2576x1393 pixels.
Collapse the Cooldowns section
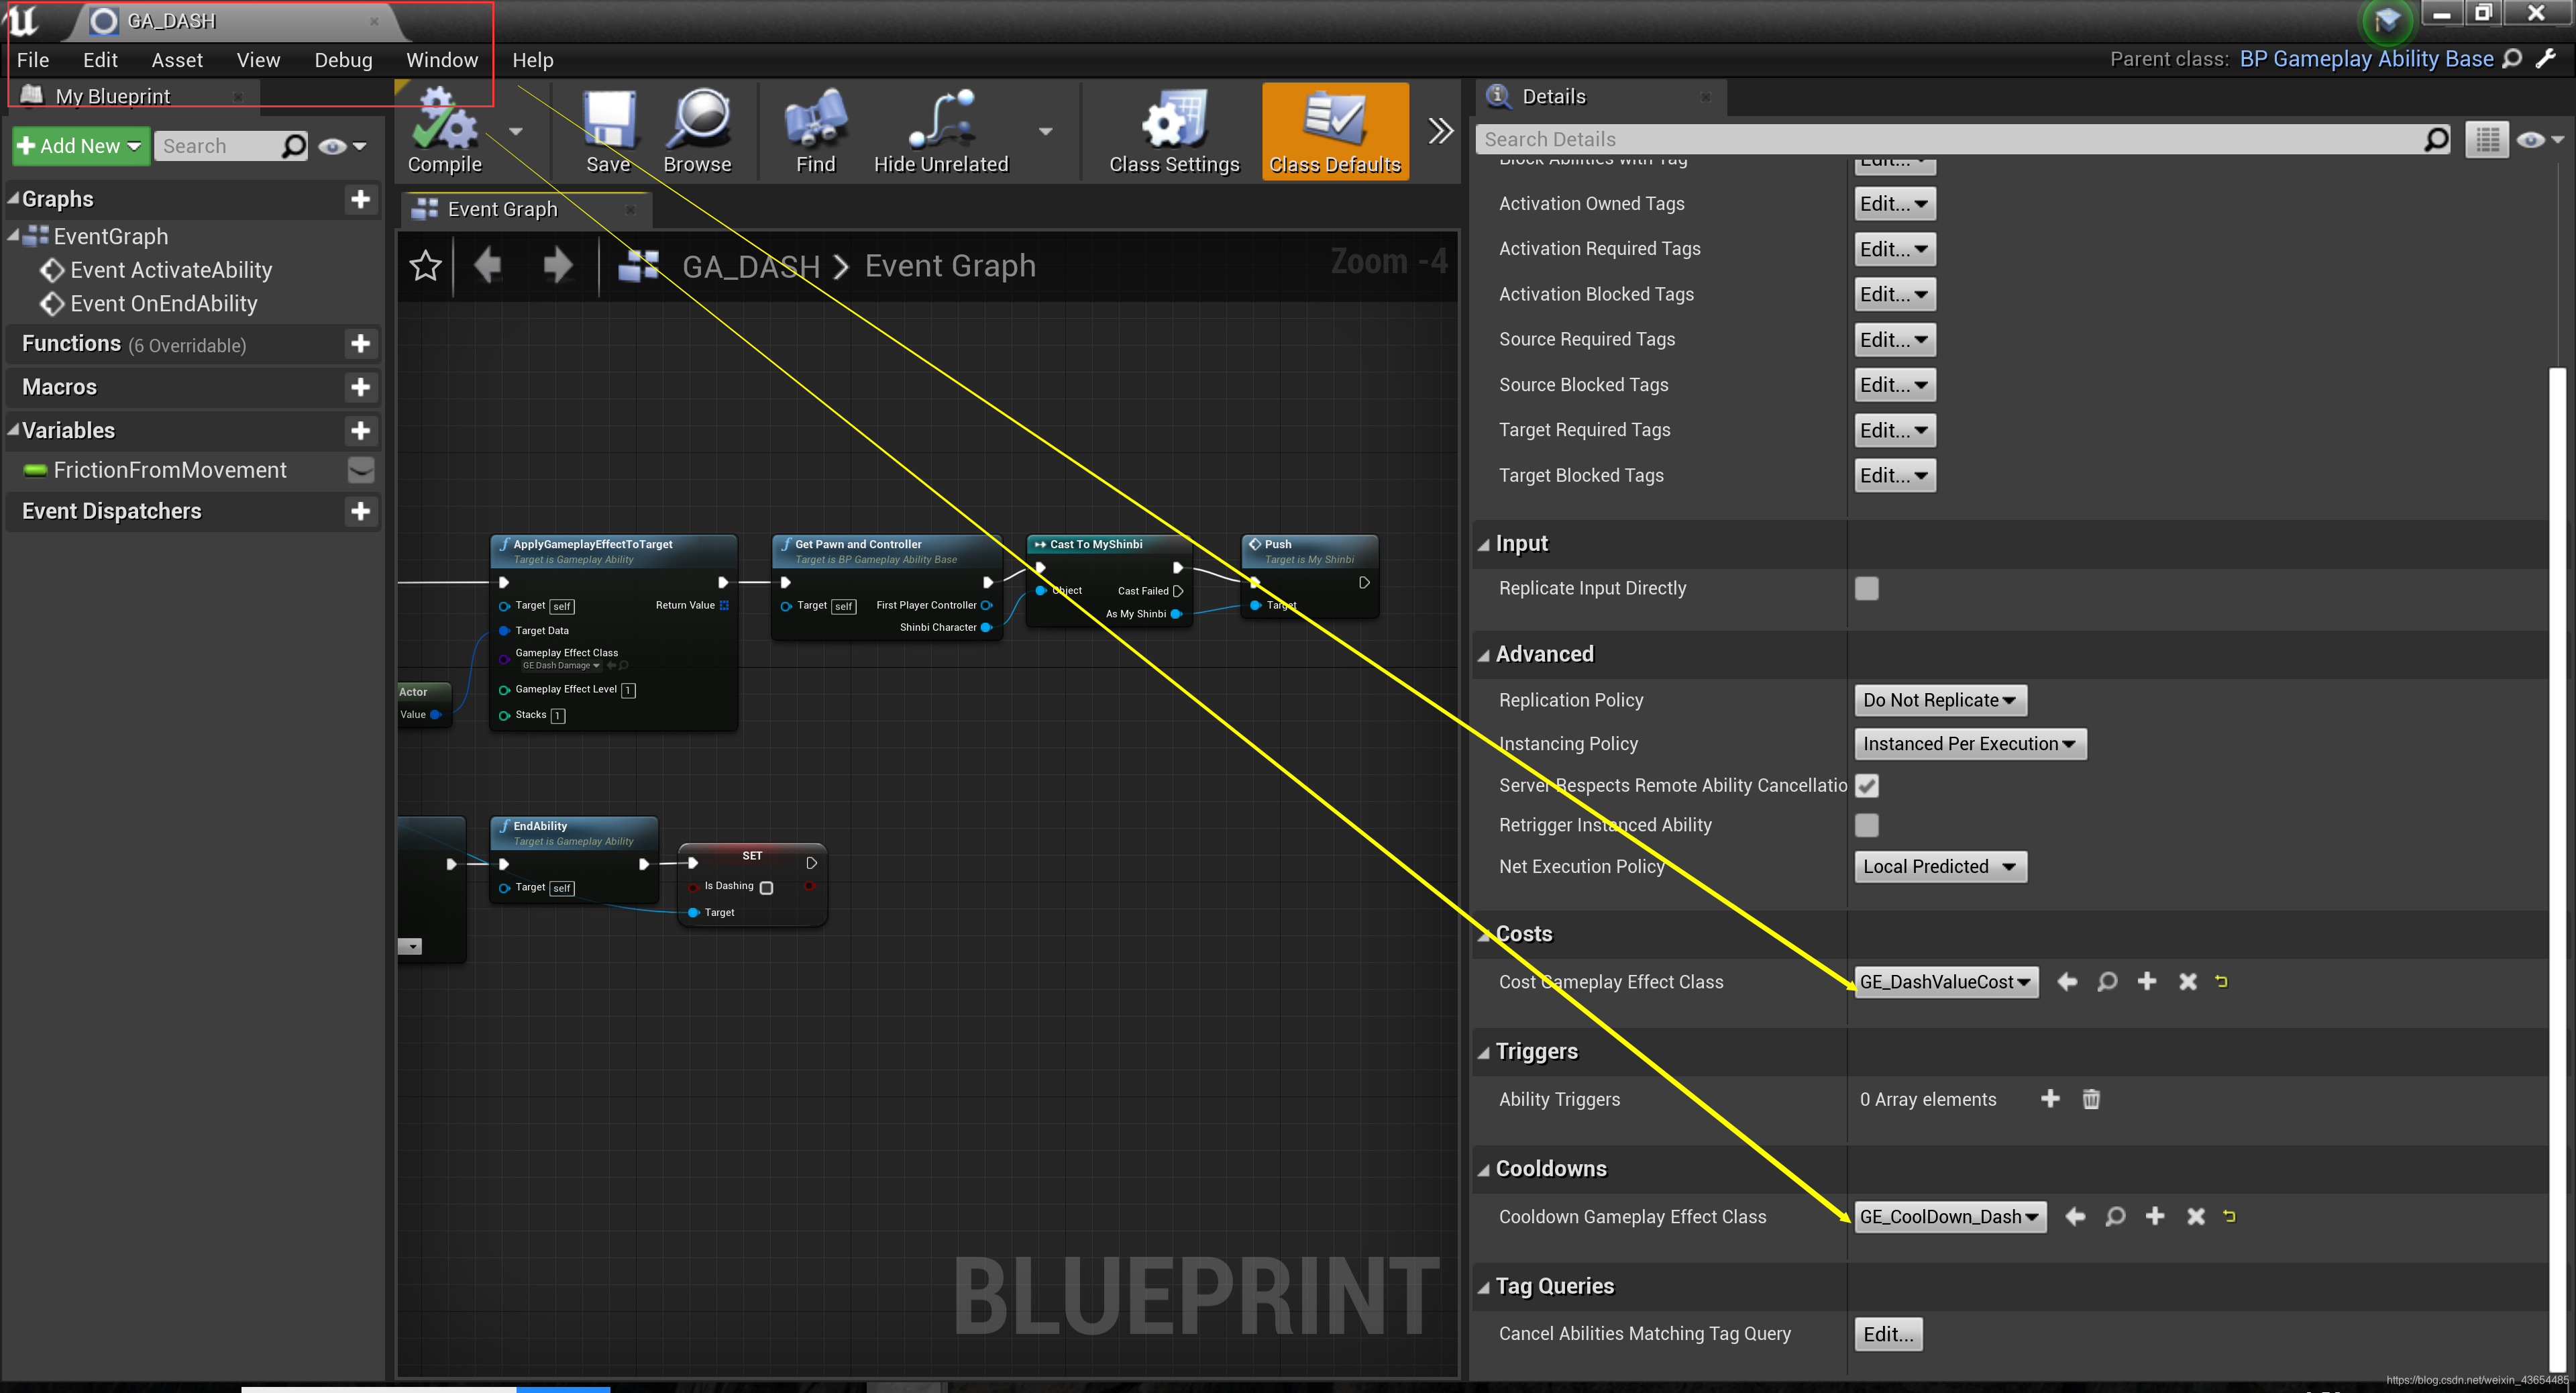(1484, 1169)
